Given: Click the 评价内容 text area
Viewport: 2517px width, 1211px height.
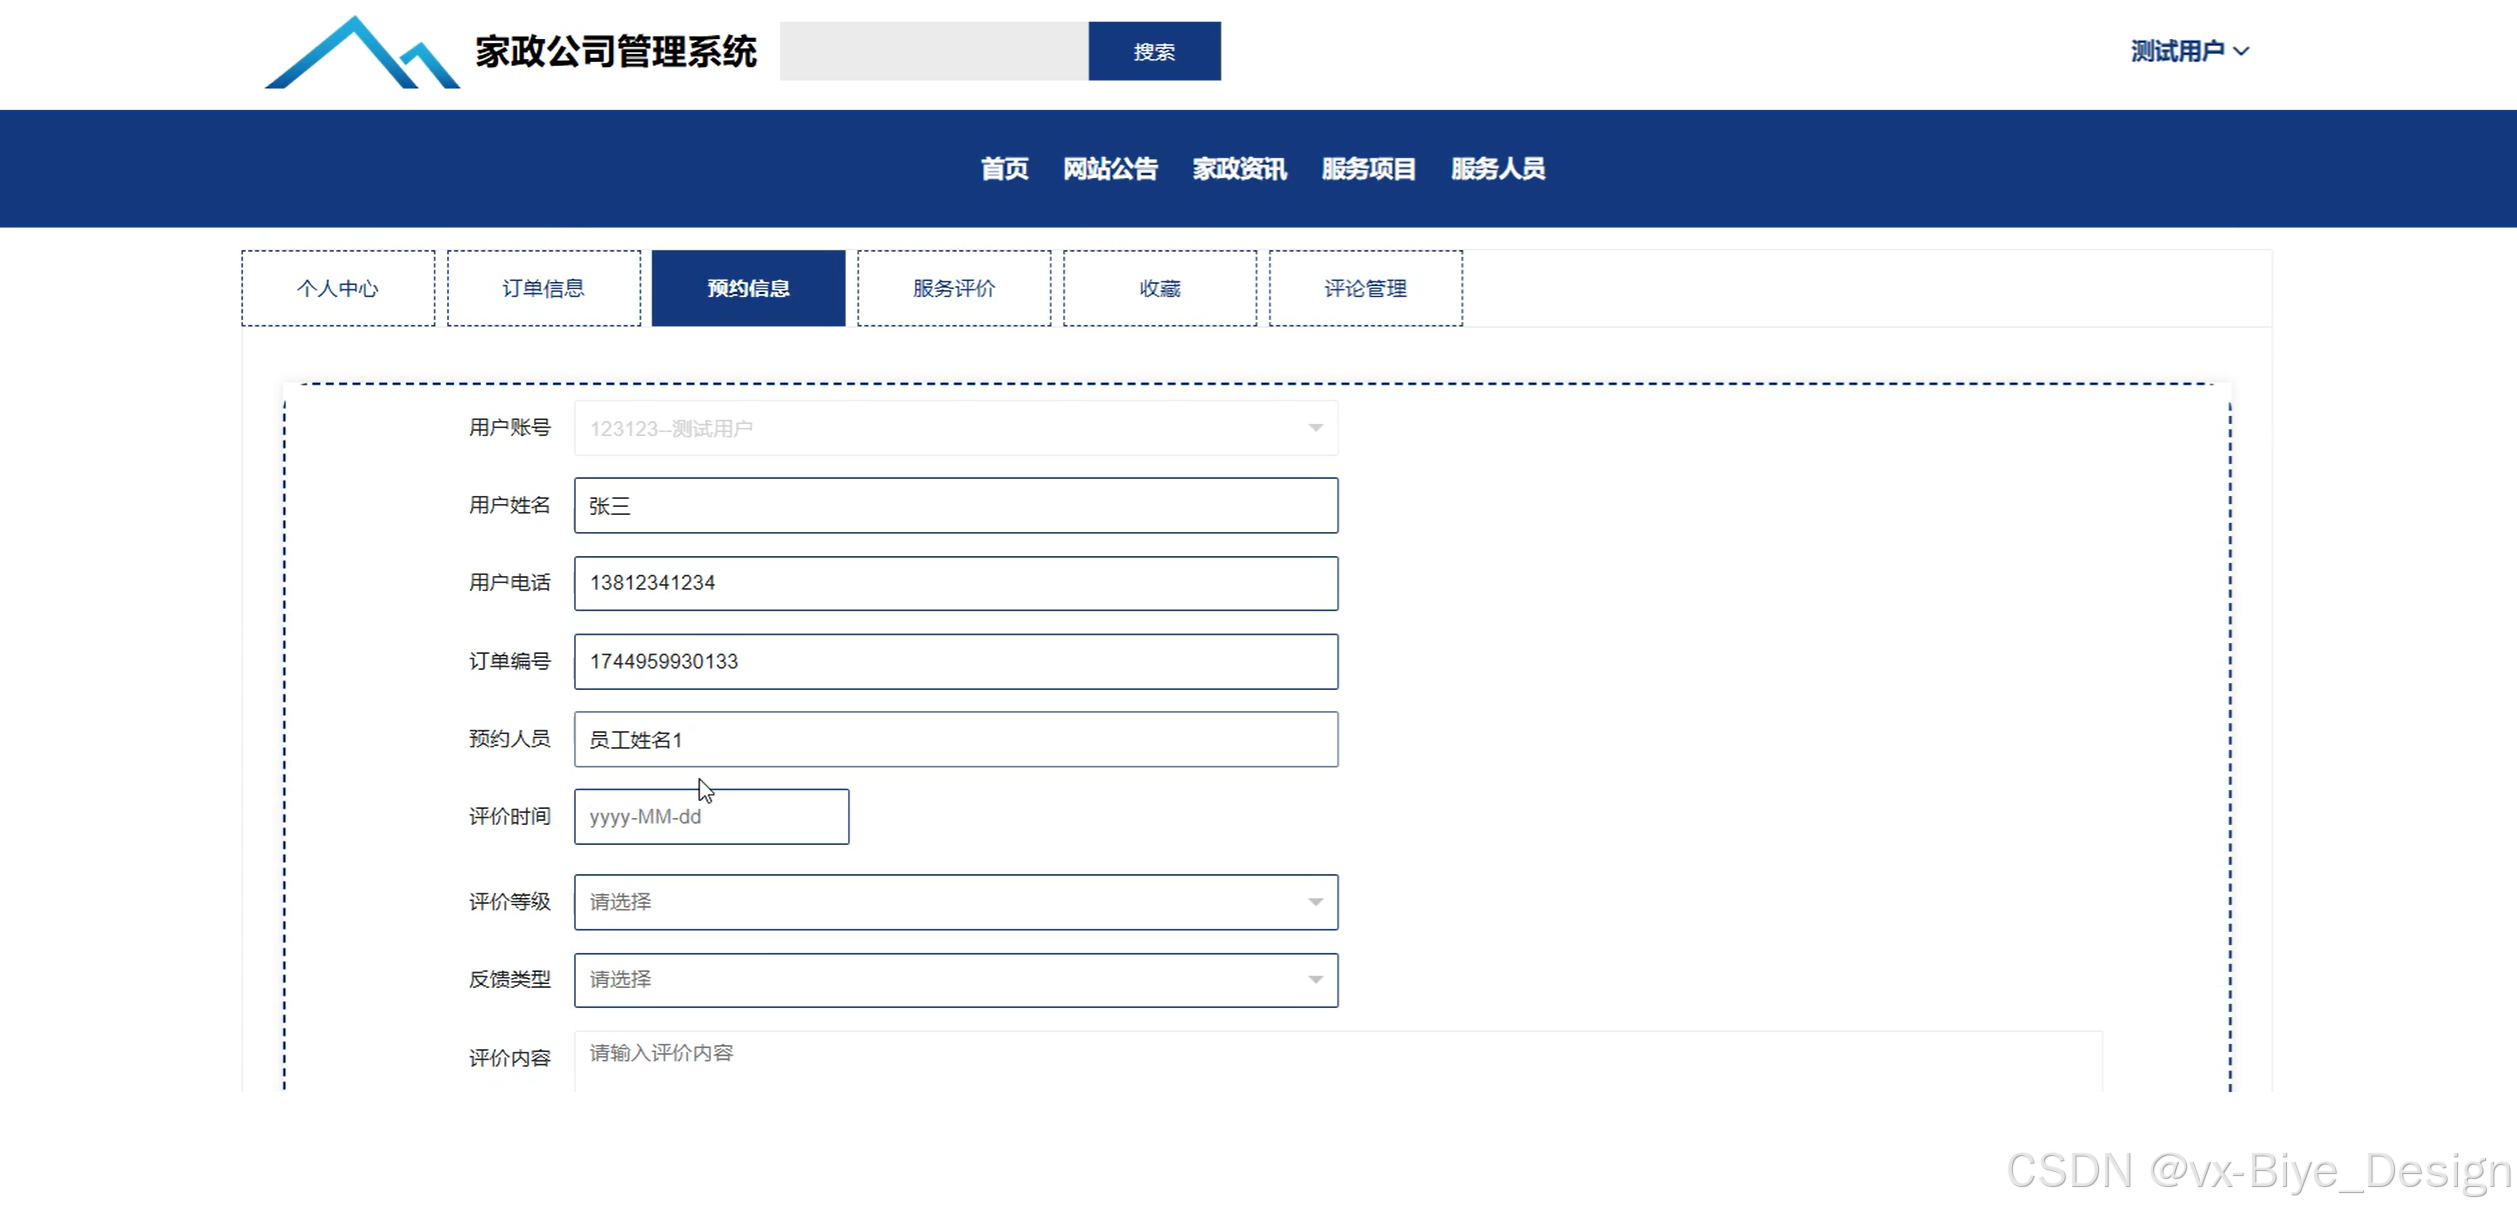Looking at the screenshot, I should 1337,1058.
